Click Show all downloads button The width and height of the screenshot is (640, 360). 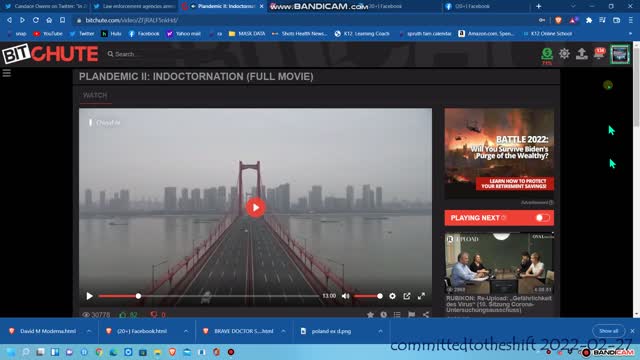coord(609,331)
